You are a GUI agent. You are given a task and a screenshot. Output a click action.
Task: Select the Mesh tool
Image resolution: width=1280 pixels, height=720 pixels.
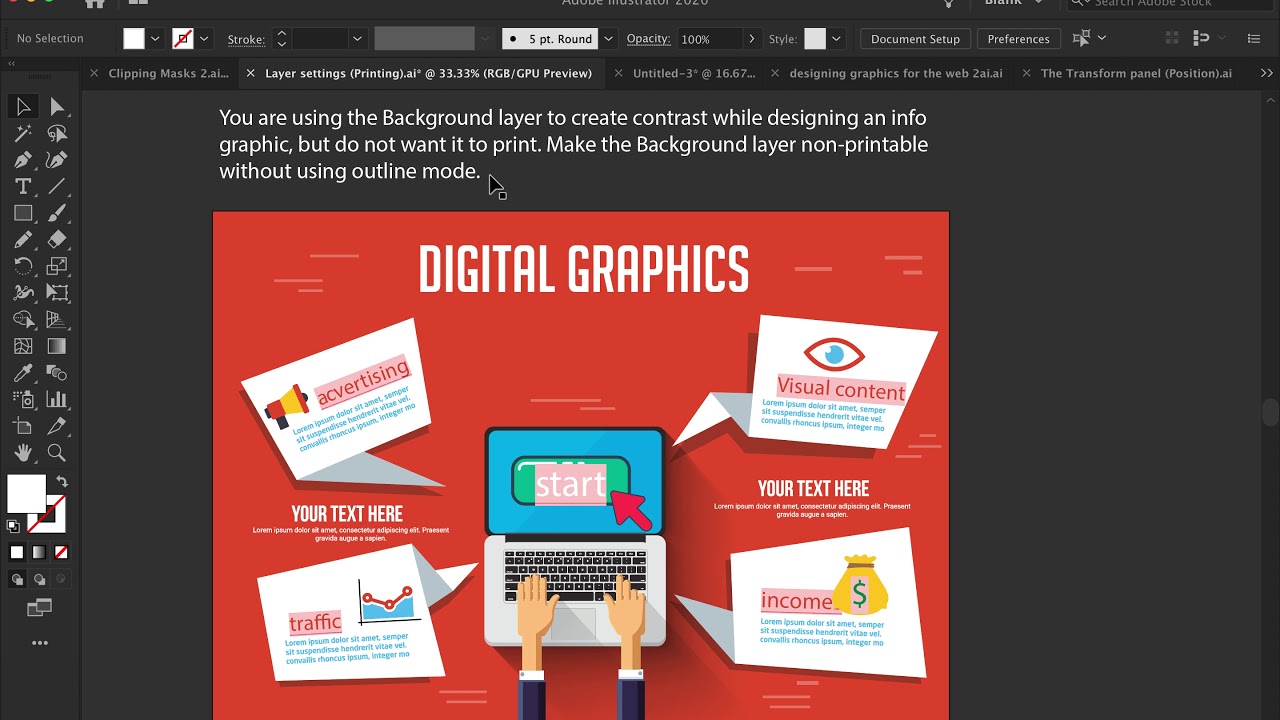pyautogui.click(x=23, y=347)
